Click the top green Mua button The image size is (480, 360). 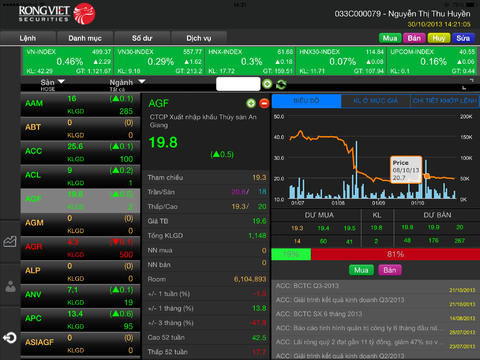click(390, 38)
